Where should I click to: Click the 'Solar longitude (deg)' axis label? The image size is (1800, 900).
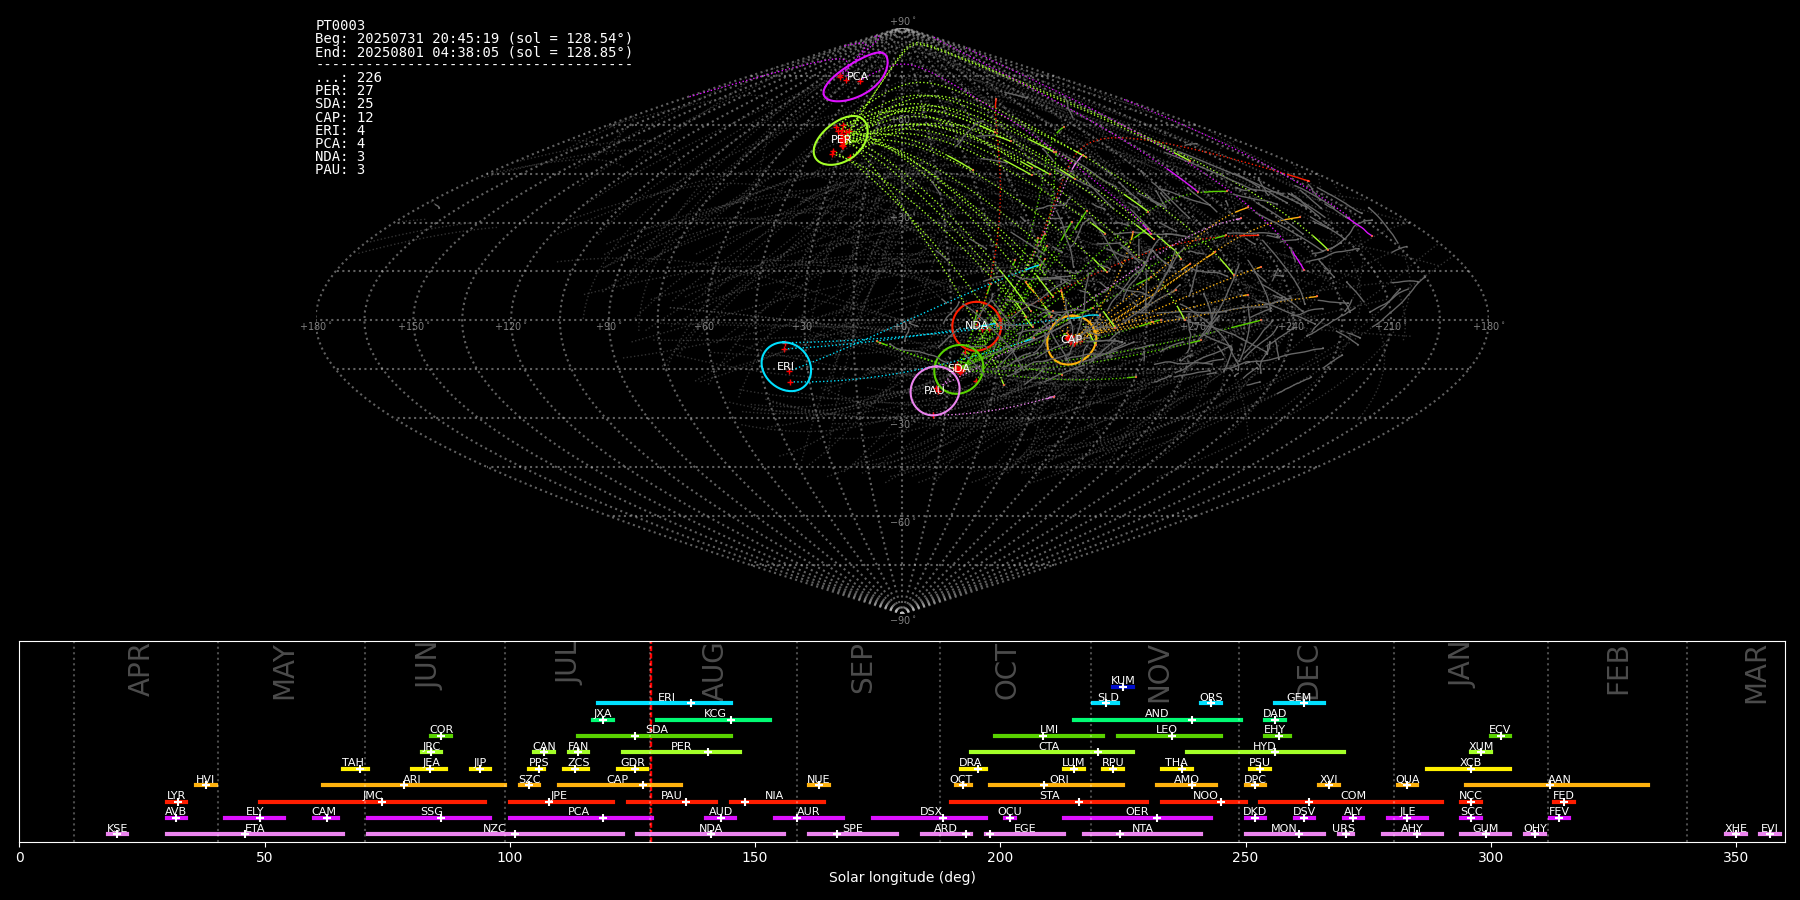902,877
